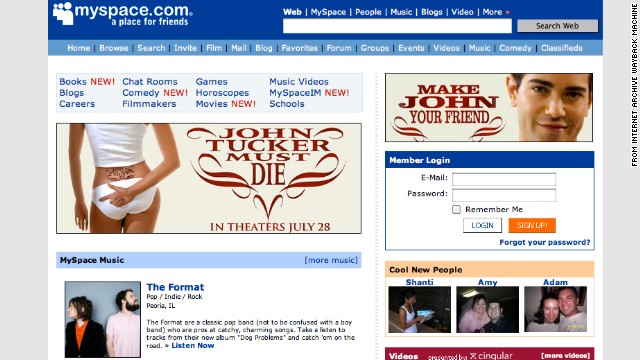The width and height of the screenshot is (640, 360).
Task: Open Search in the navigation bar
Action: coord(151,48)
